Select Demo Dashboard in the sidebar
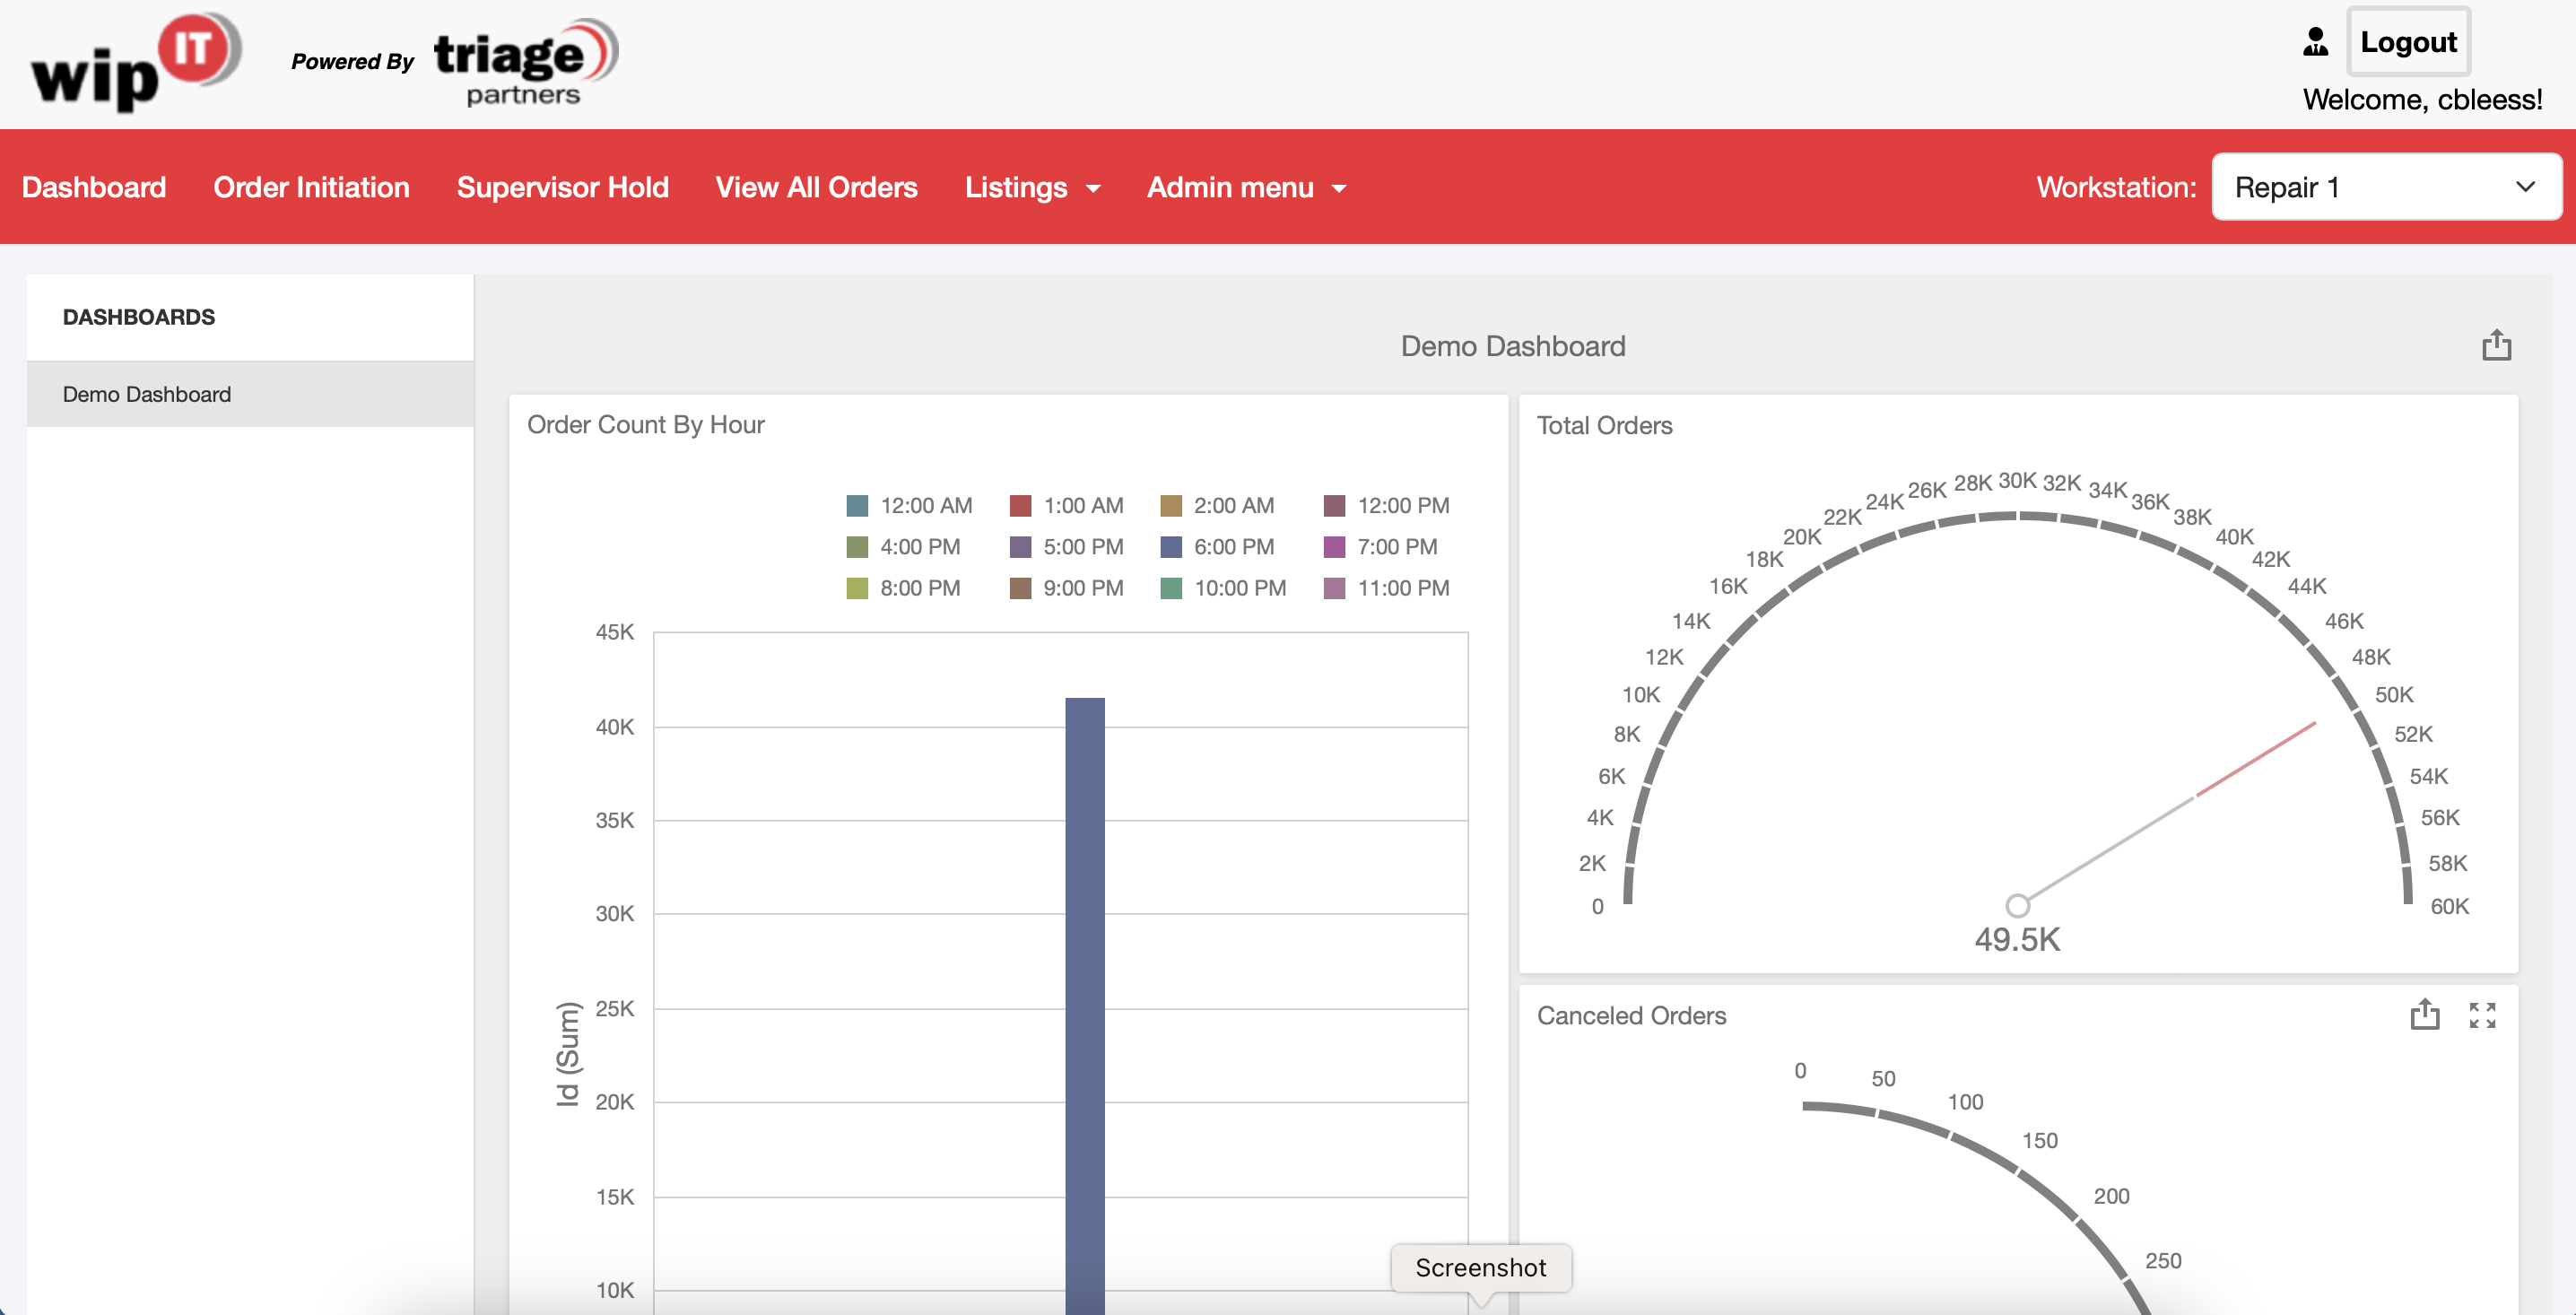2576x1315 pixels. (x=146, y=393)
